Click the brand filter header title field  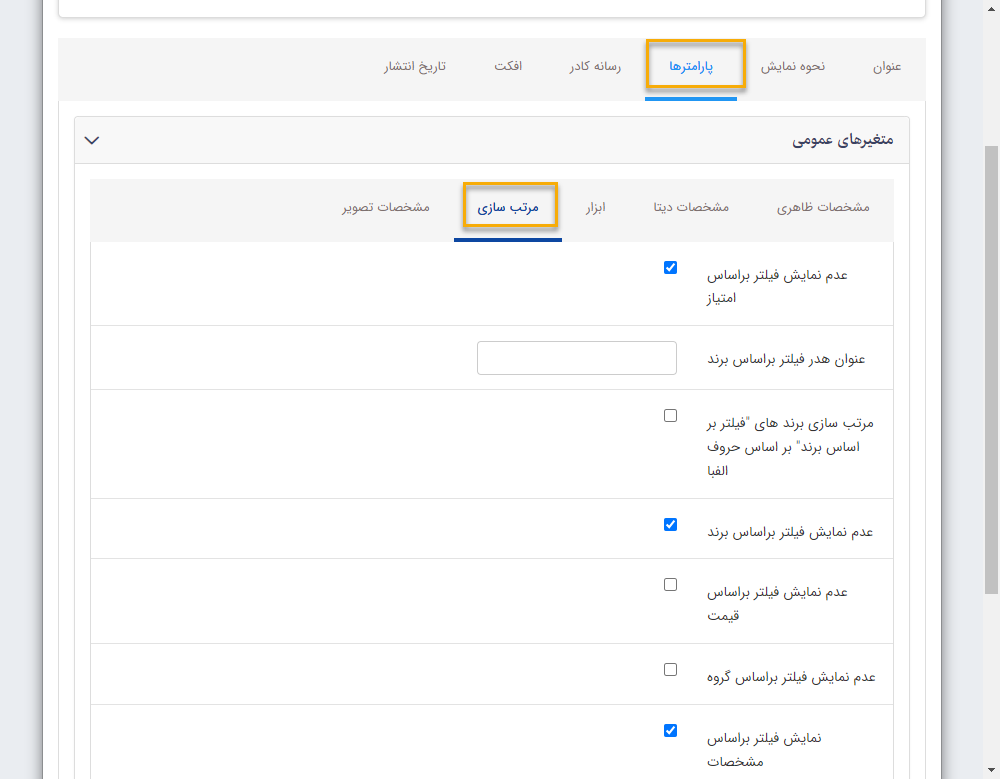577,357
